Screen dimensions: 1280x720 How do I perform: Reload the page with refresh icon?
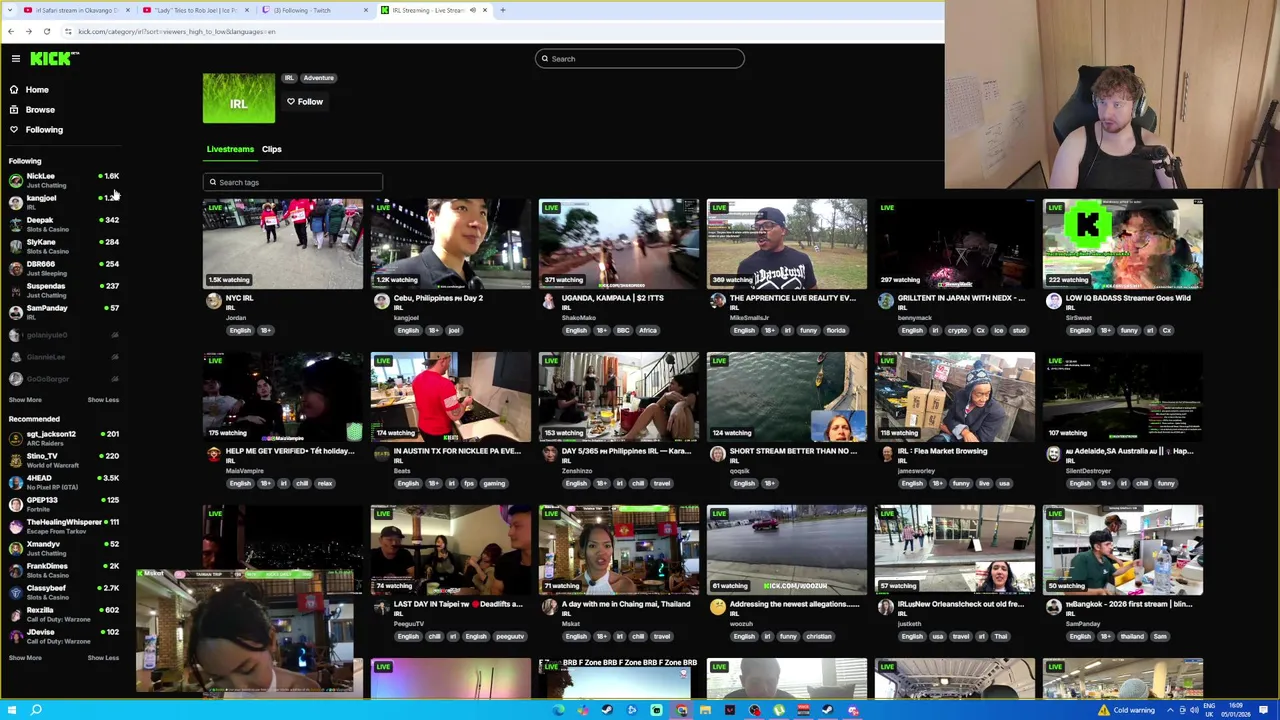[x=46, y=32]
